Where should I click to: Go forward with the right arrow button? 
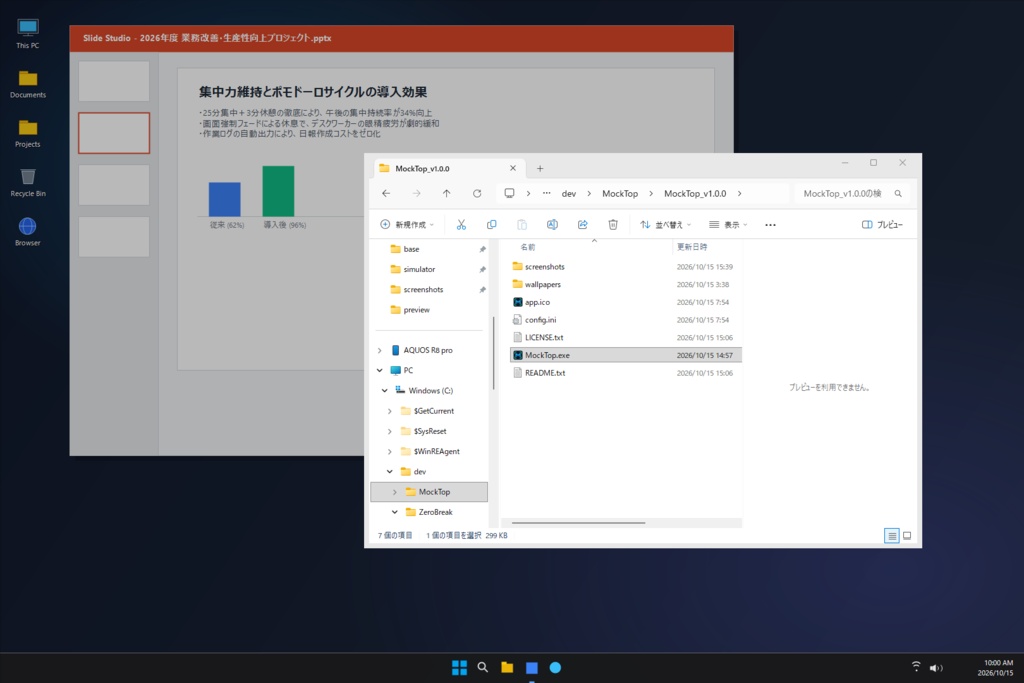coord(416,193)
